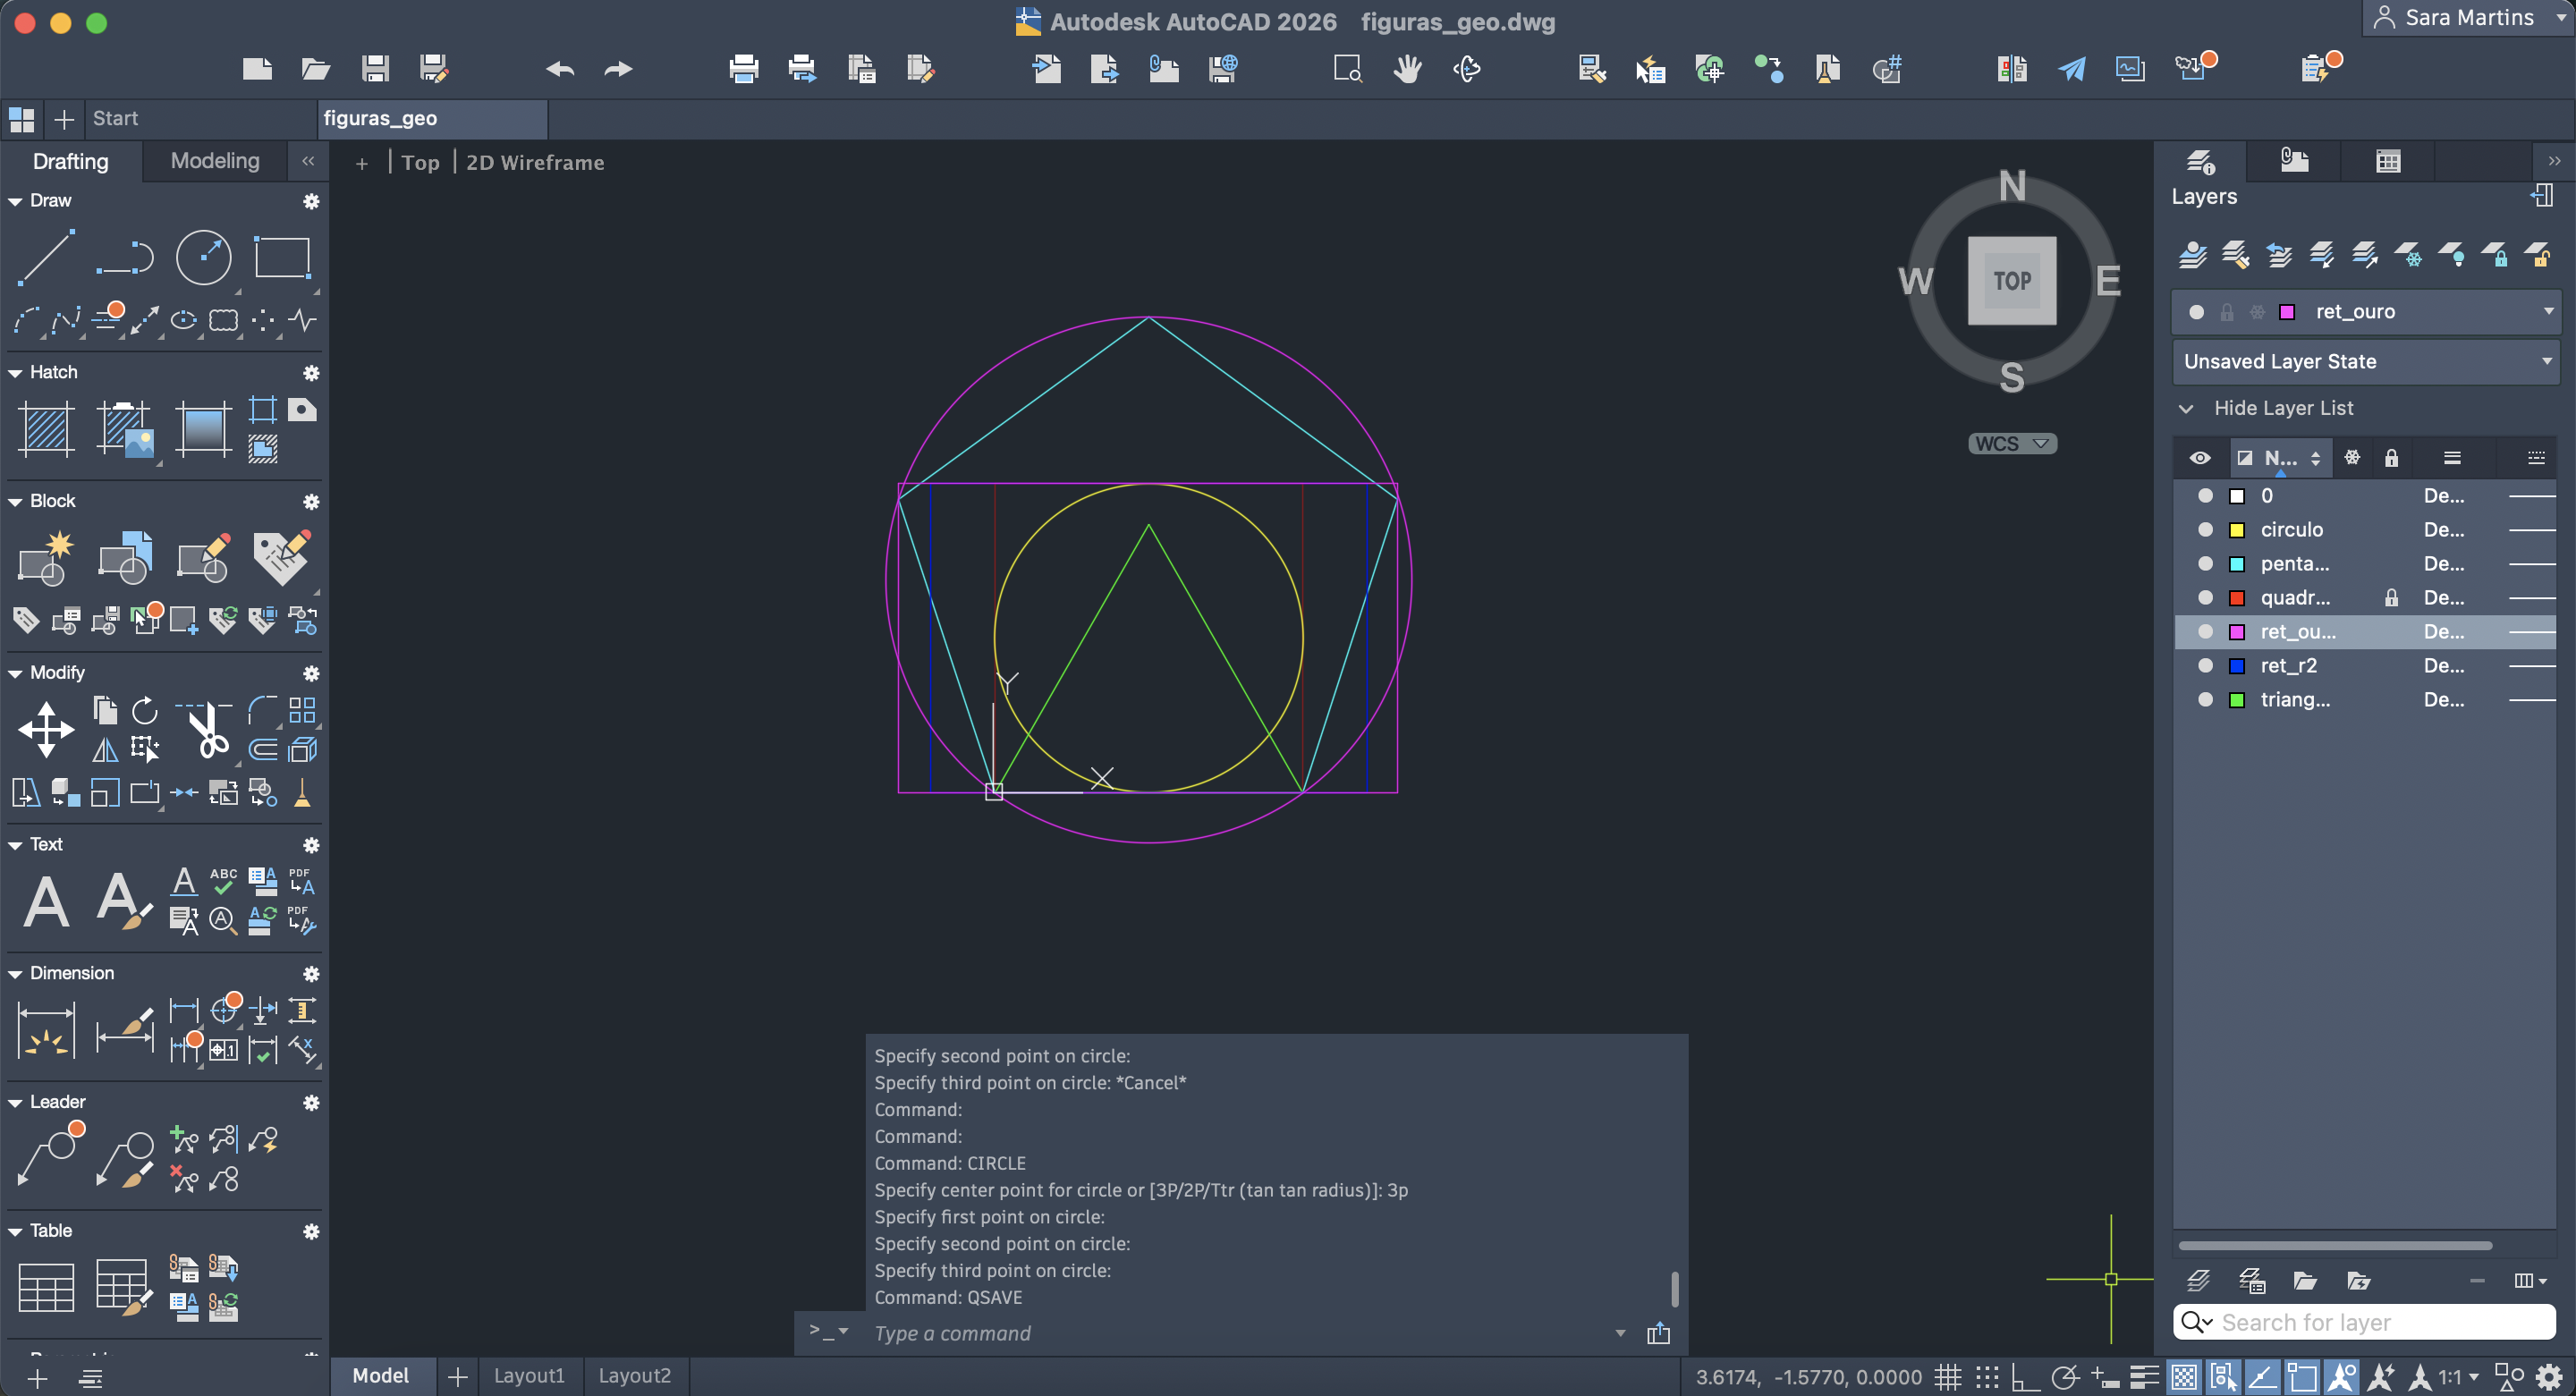Toggle grid display in status bar

pyautogui.click(x=1946, y=1377)
